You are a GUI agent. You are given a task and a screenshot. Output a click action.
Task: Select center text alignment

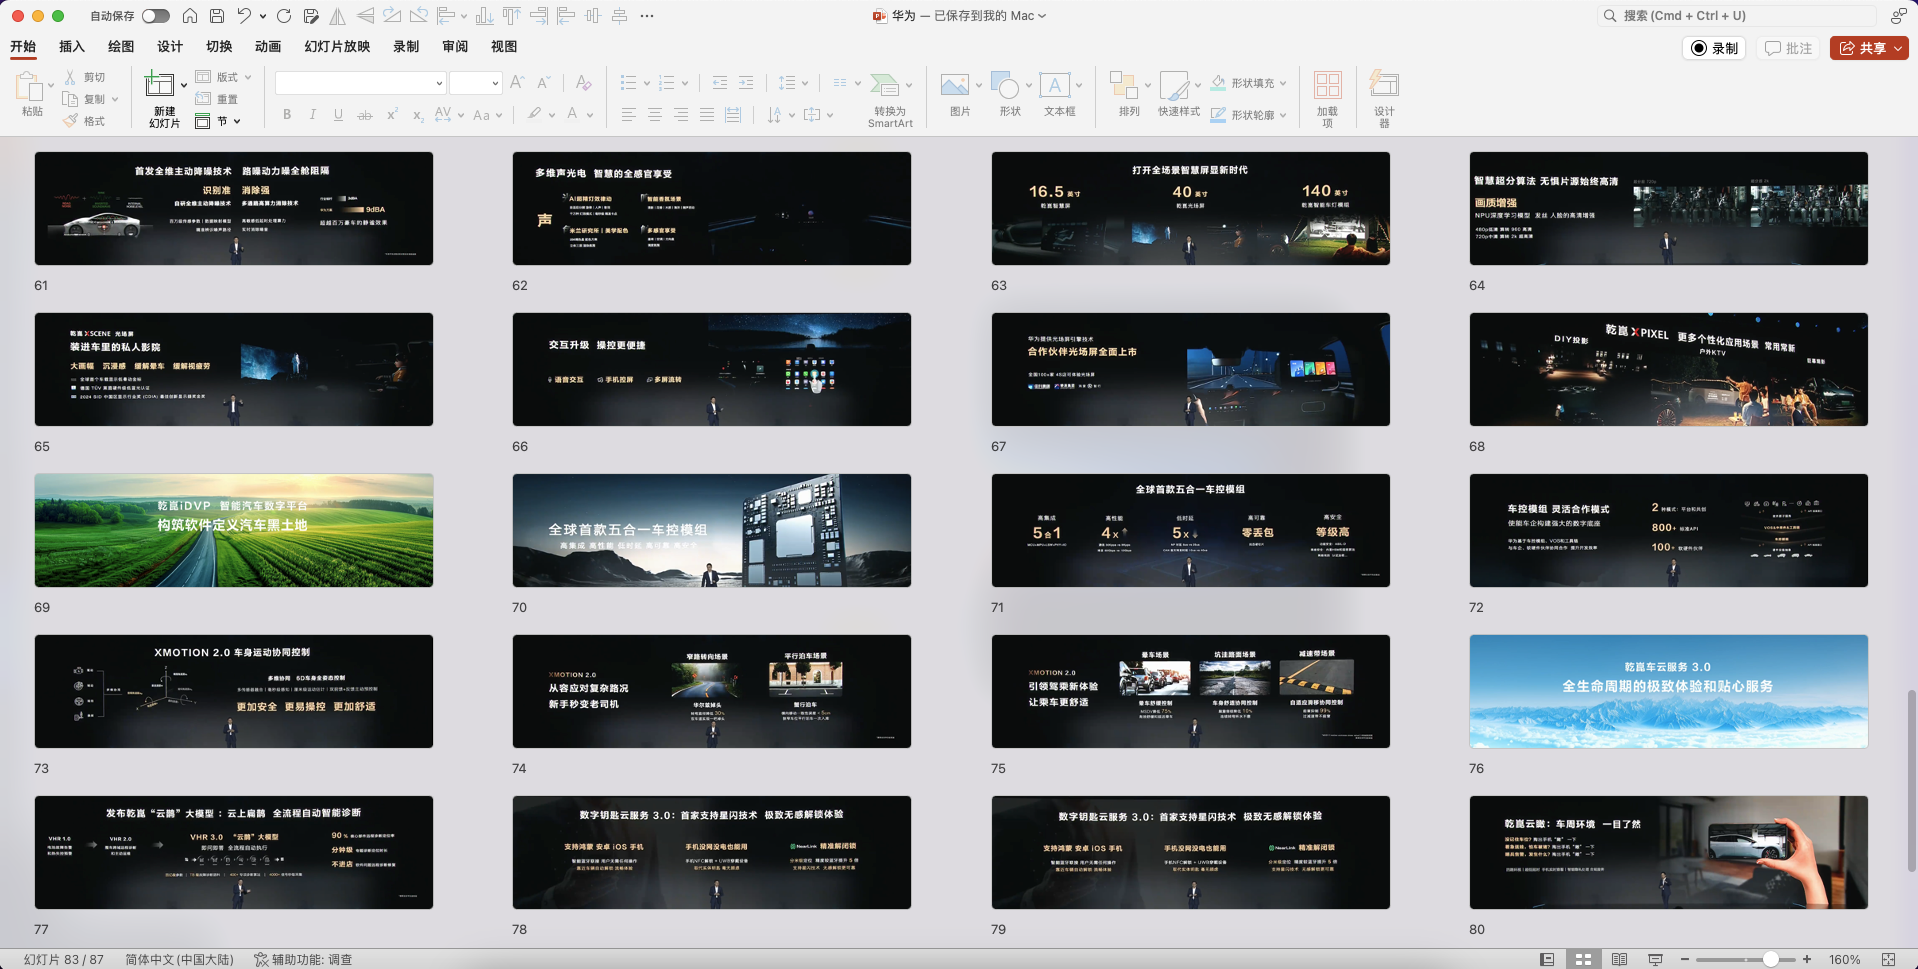(x=655, y=115)
